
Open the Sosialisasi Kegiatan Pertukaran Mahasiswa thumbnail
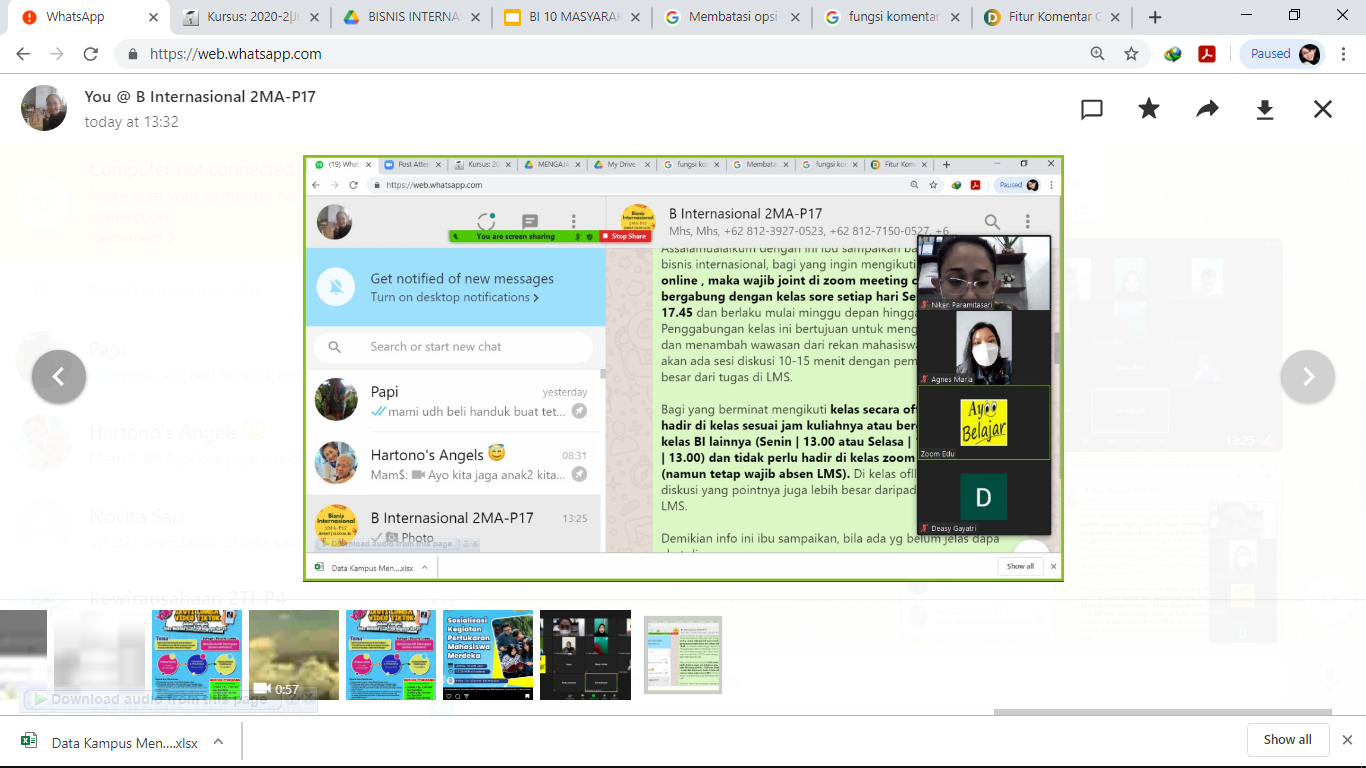(488, 655)
